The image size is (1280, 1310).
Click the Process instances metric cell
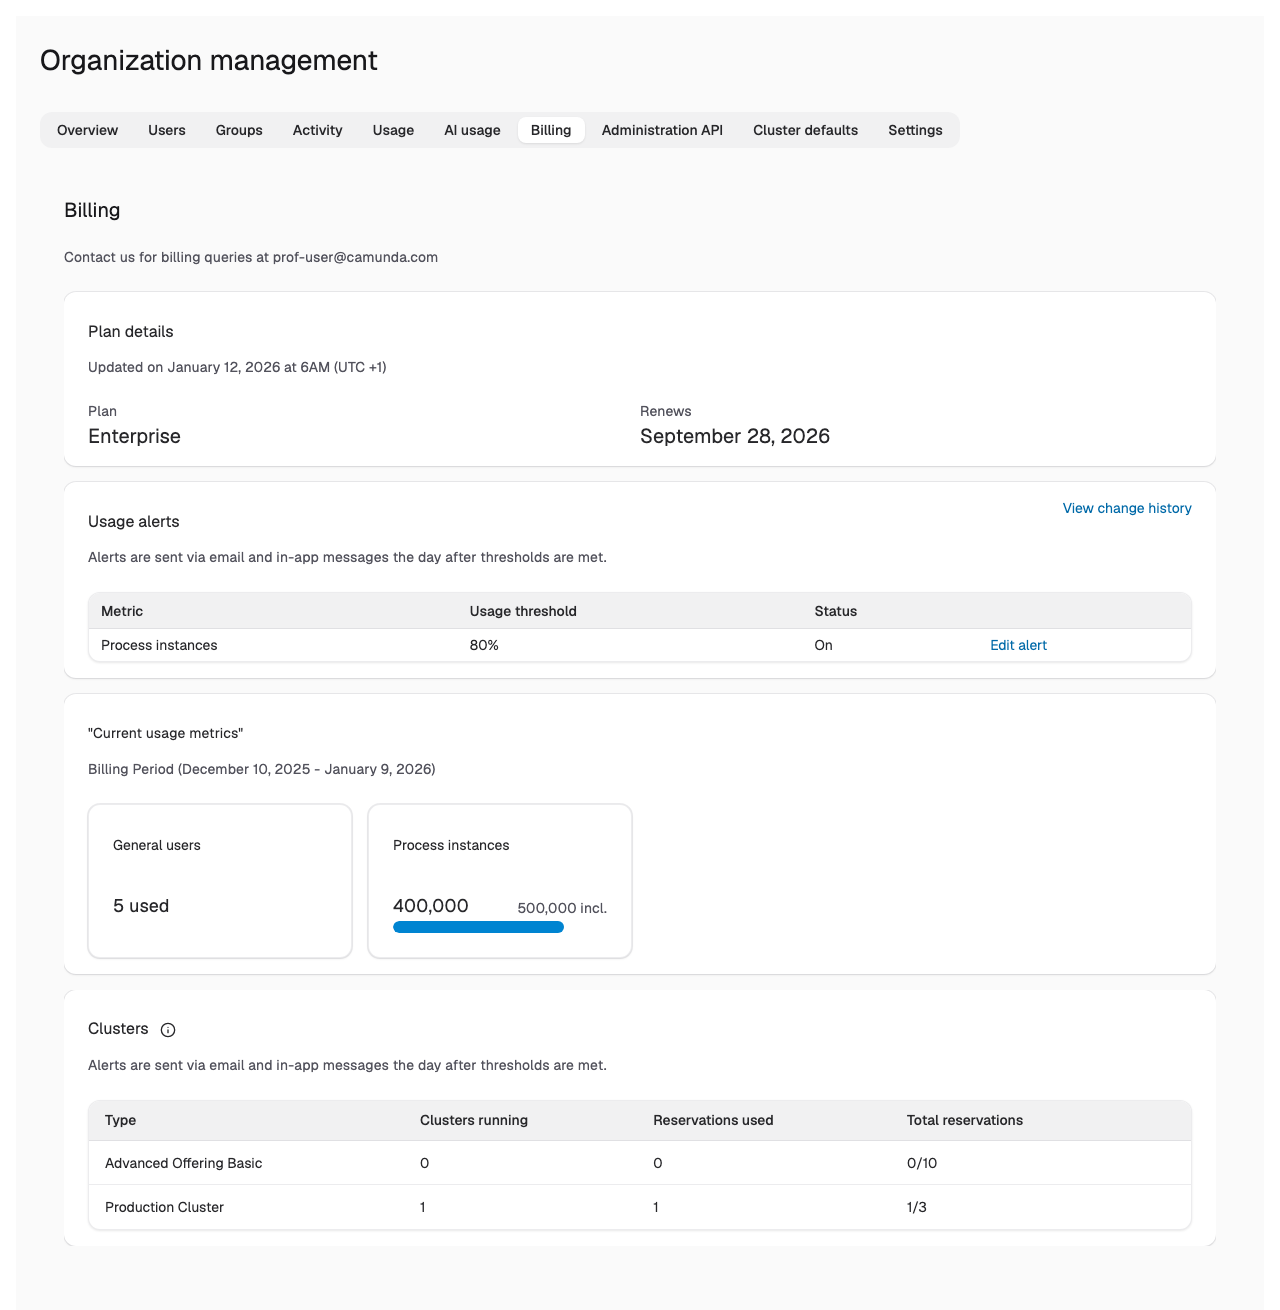click(159, 645)
